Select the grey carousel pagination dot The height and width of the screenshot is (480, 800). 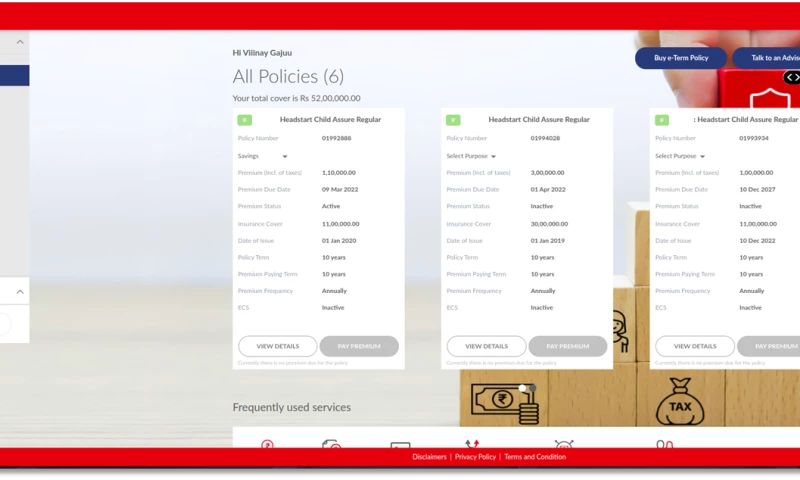[x=533, y=388]
